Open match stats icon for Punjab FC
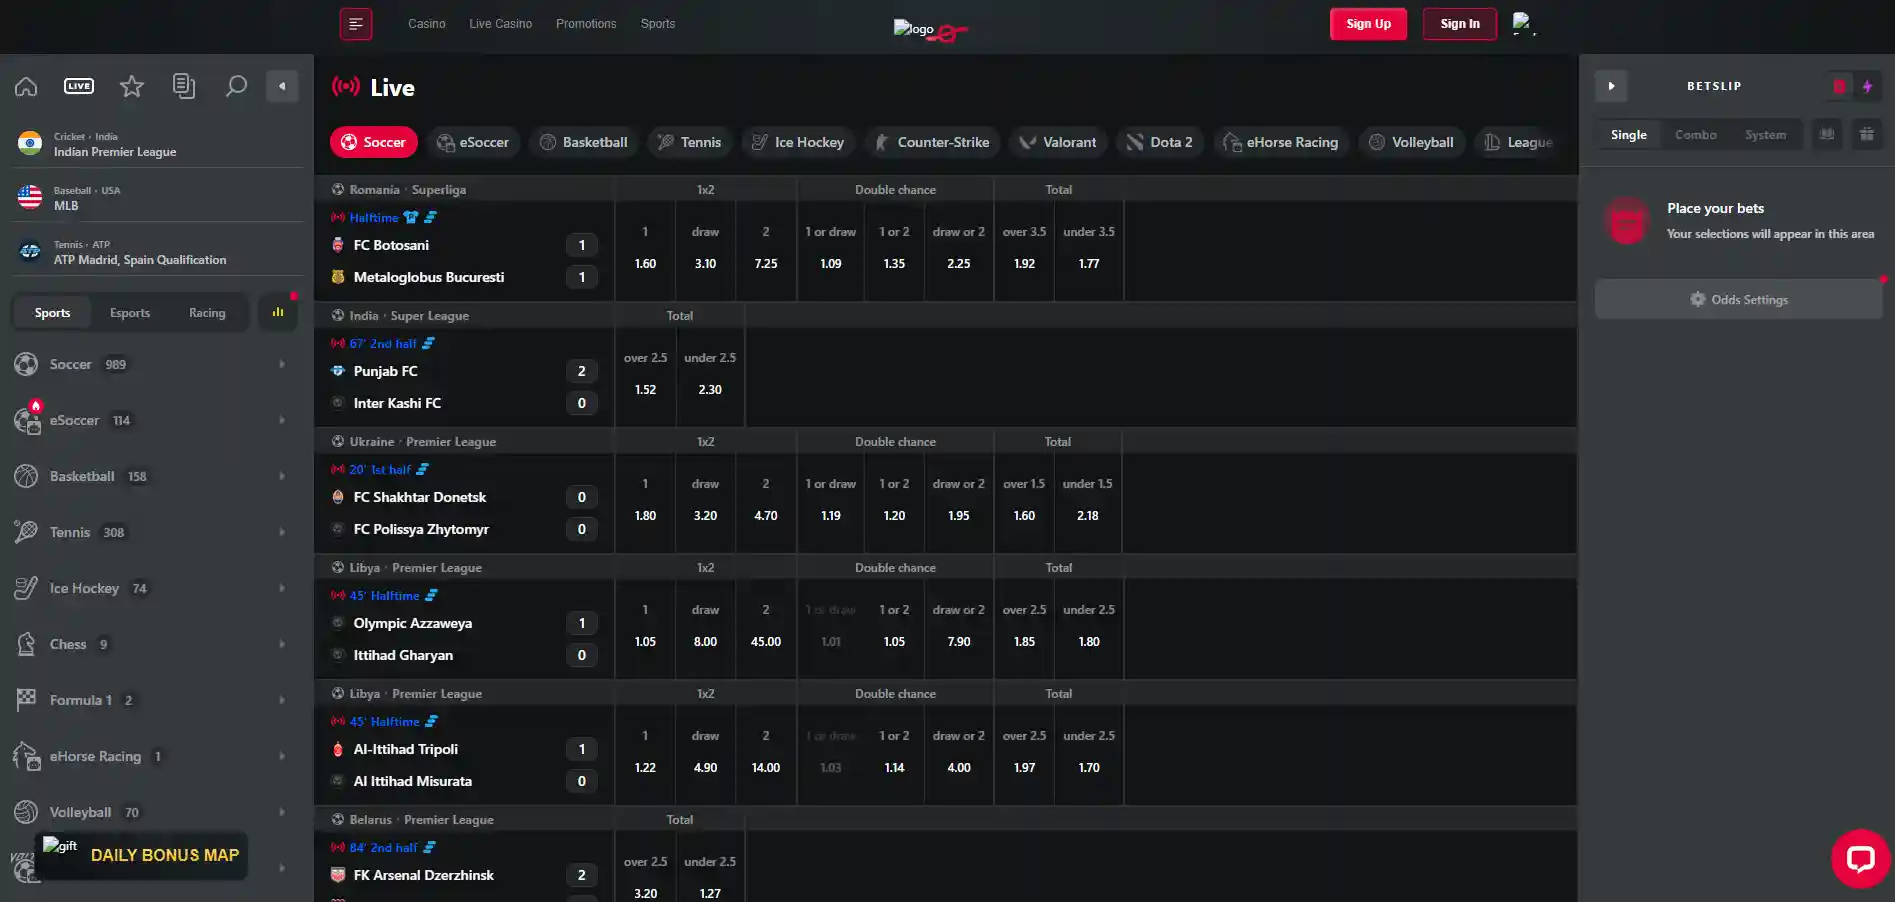Image resolution: width=1895 pixels, height=902 pixels. click(x=429, y=343)
